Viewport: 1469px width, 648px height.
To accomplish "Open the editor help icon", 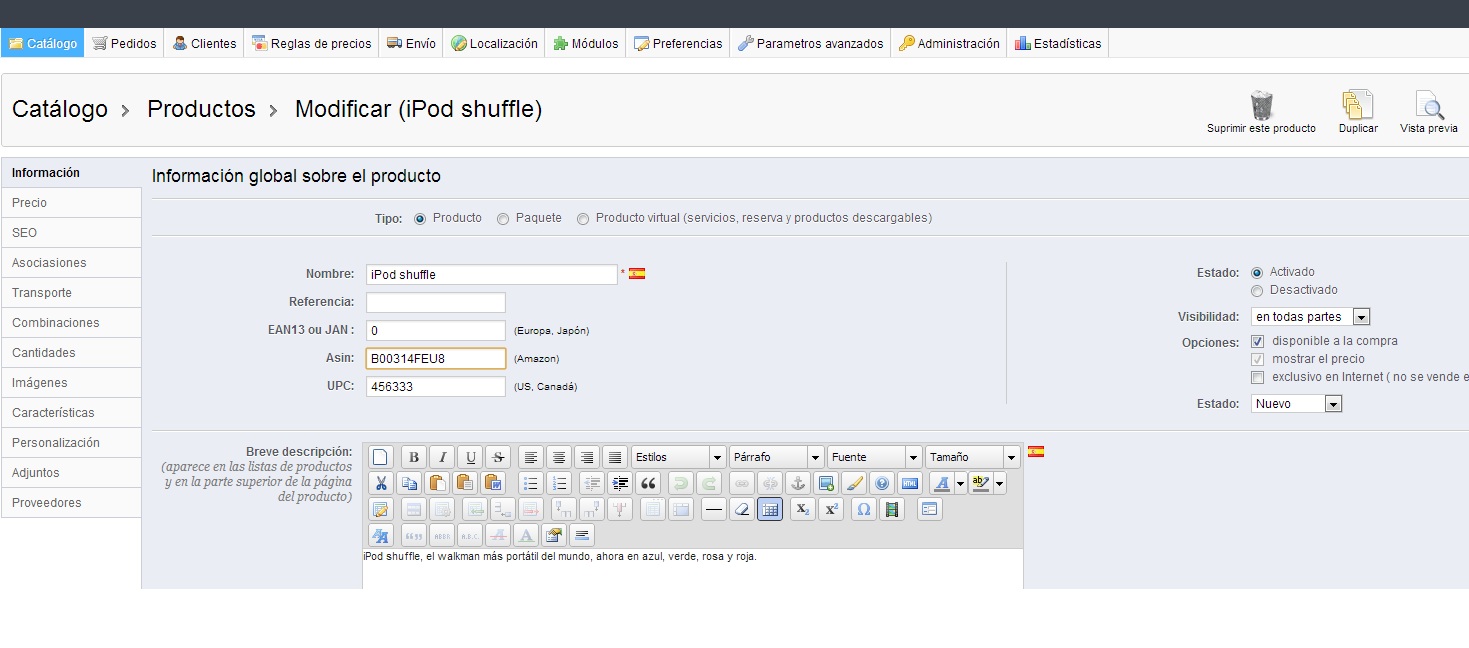I will tap(881, 483).
